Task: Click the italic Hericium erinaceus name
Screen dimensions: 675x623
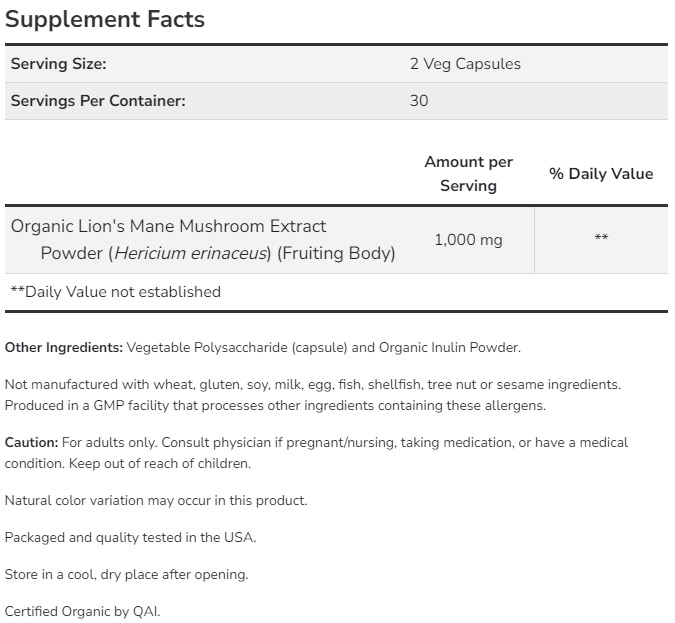Action: click(x=192, y=253)
